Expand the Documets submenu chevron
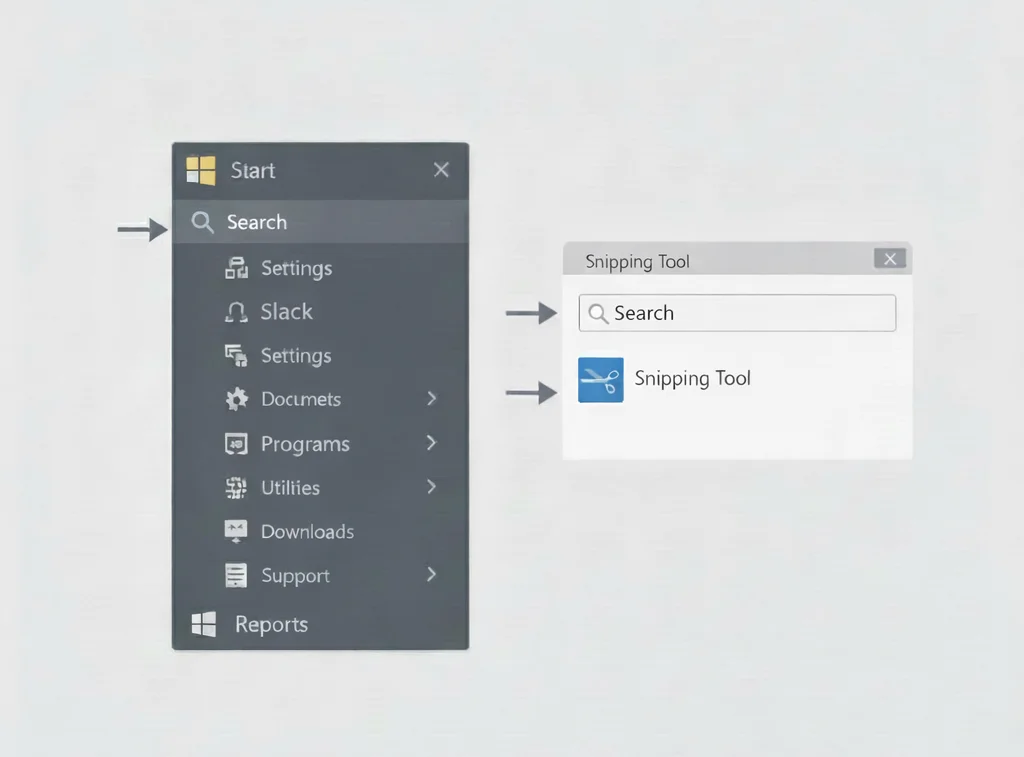The image size is (1024, 757). (x=431, y=399)
